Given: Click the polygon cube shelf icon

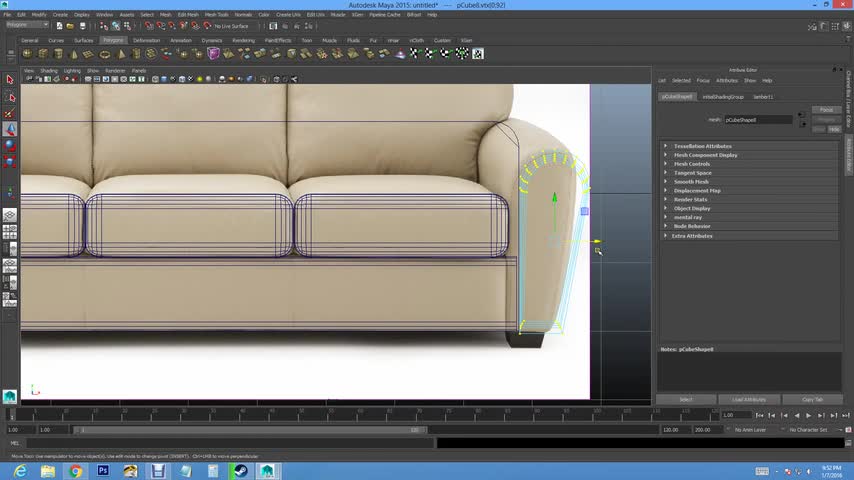Looking at the screenshot, I should [x=42, y=53].
